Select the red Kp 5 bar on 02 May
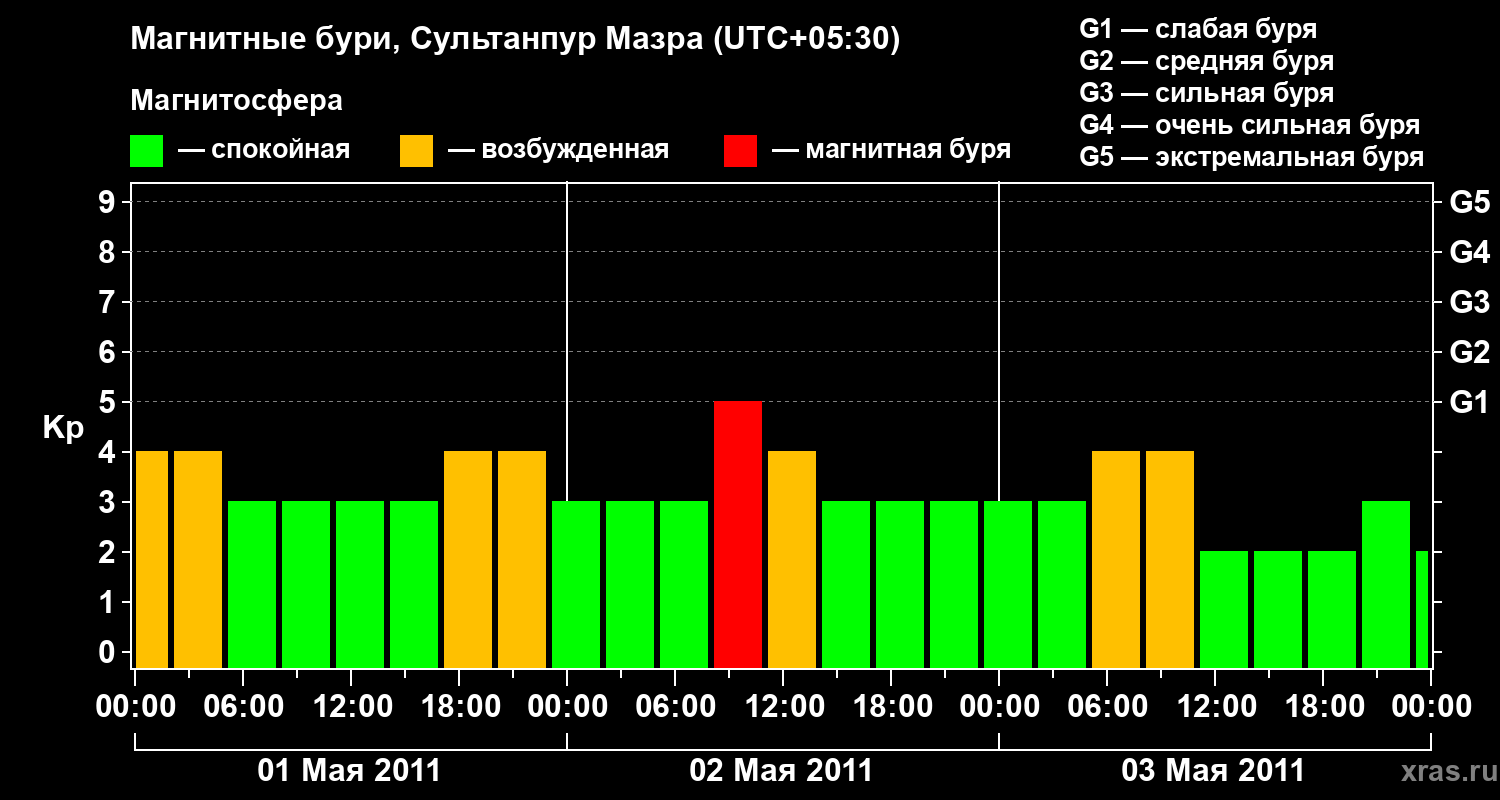Image resolution: width=1500 pixels, height=800 pixels. [x=738, y=534]
